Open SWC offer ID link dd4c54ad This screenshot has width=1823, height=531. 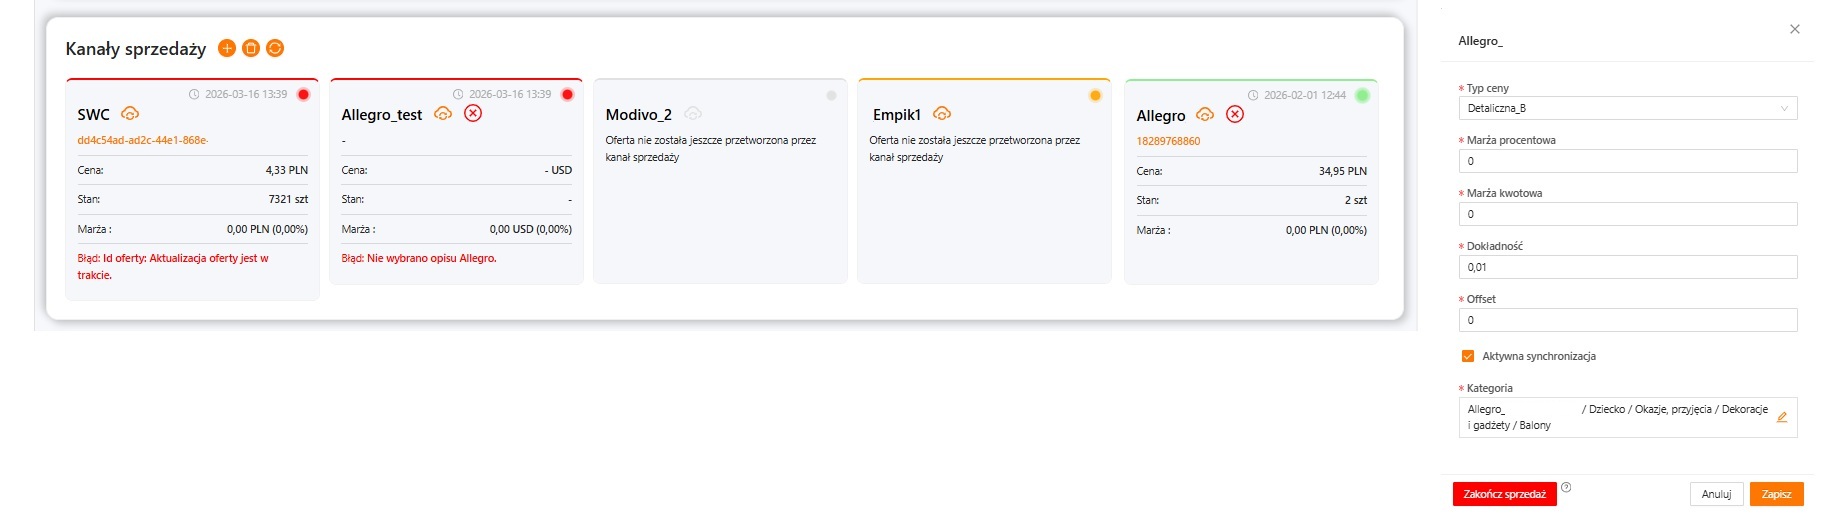coord(142,141)
